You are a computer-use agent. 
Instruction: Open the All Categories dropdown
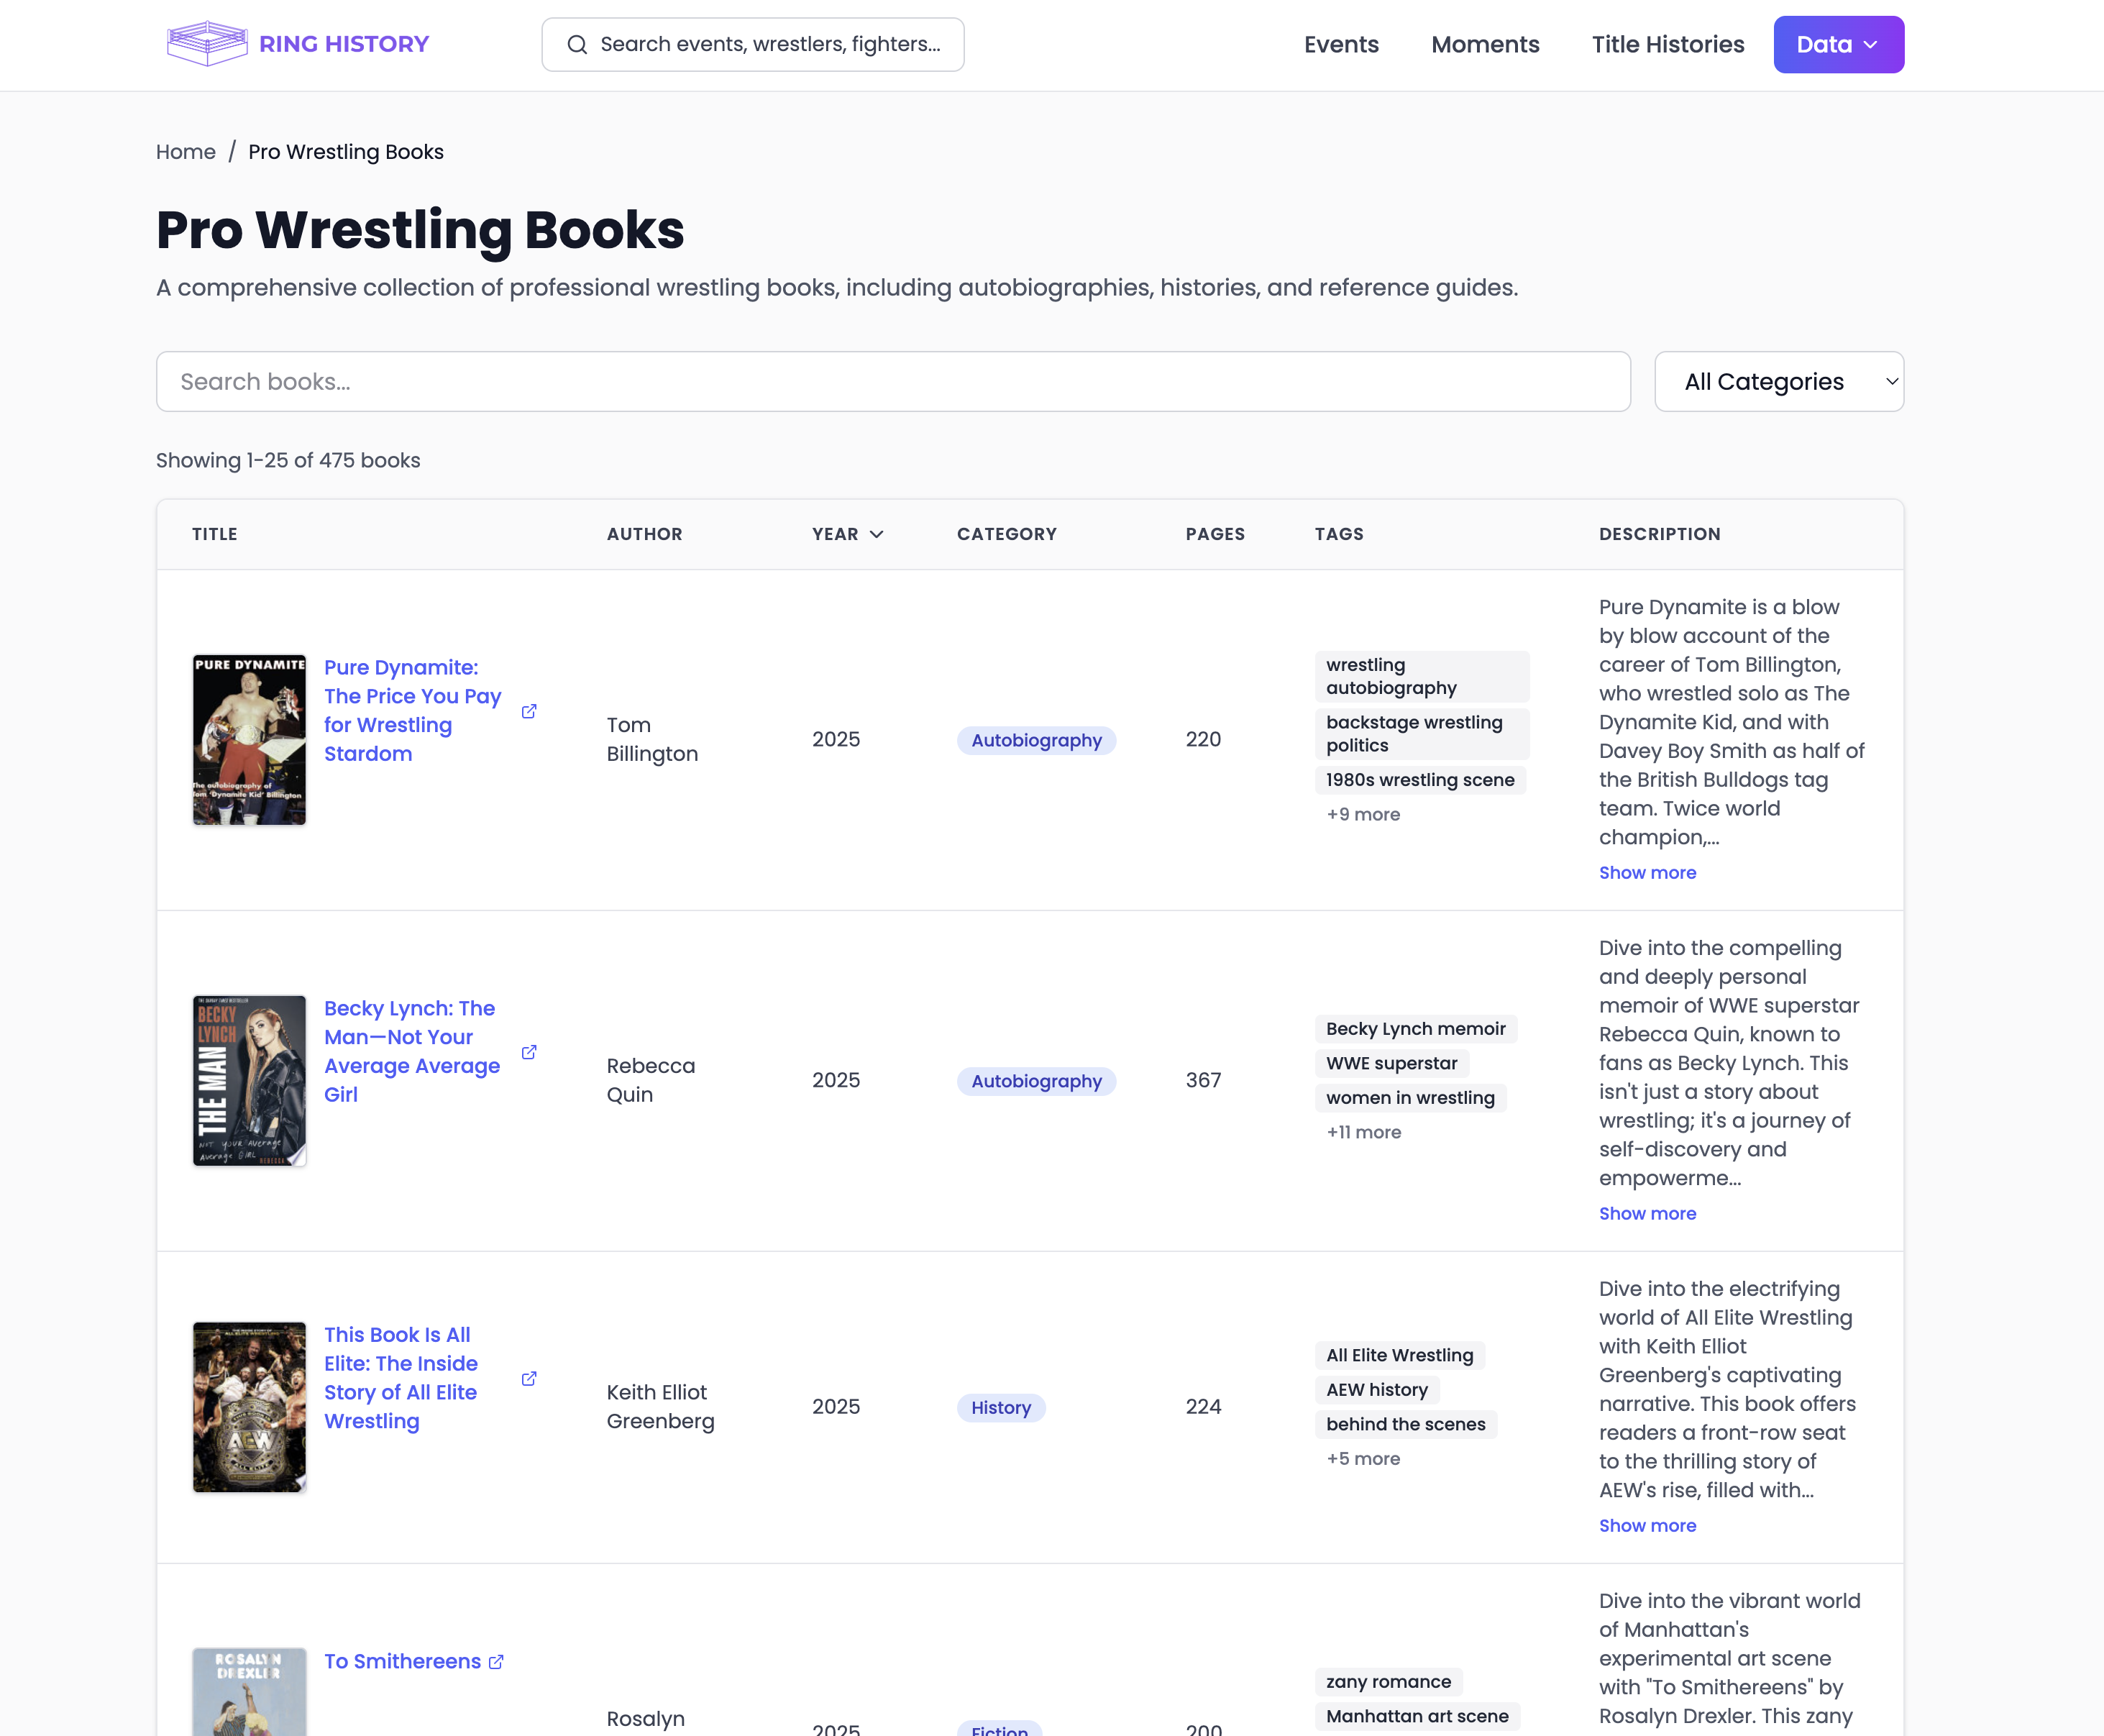tap(1778, 381)
